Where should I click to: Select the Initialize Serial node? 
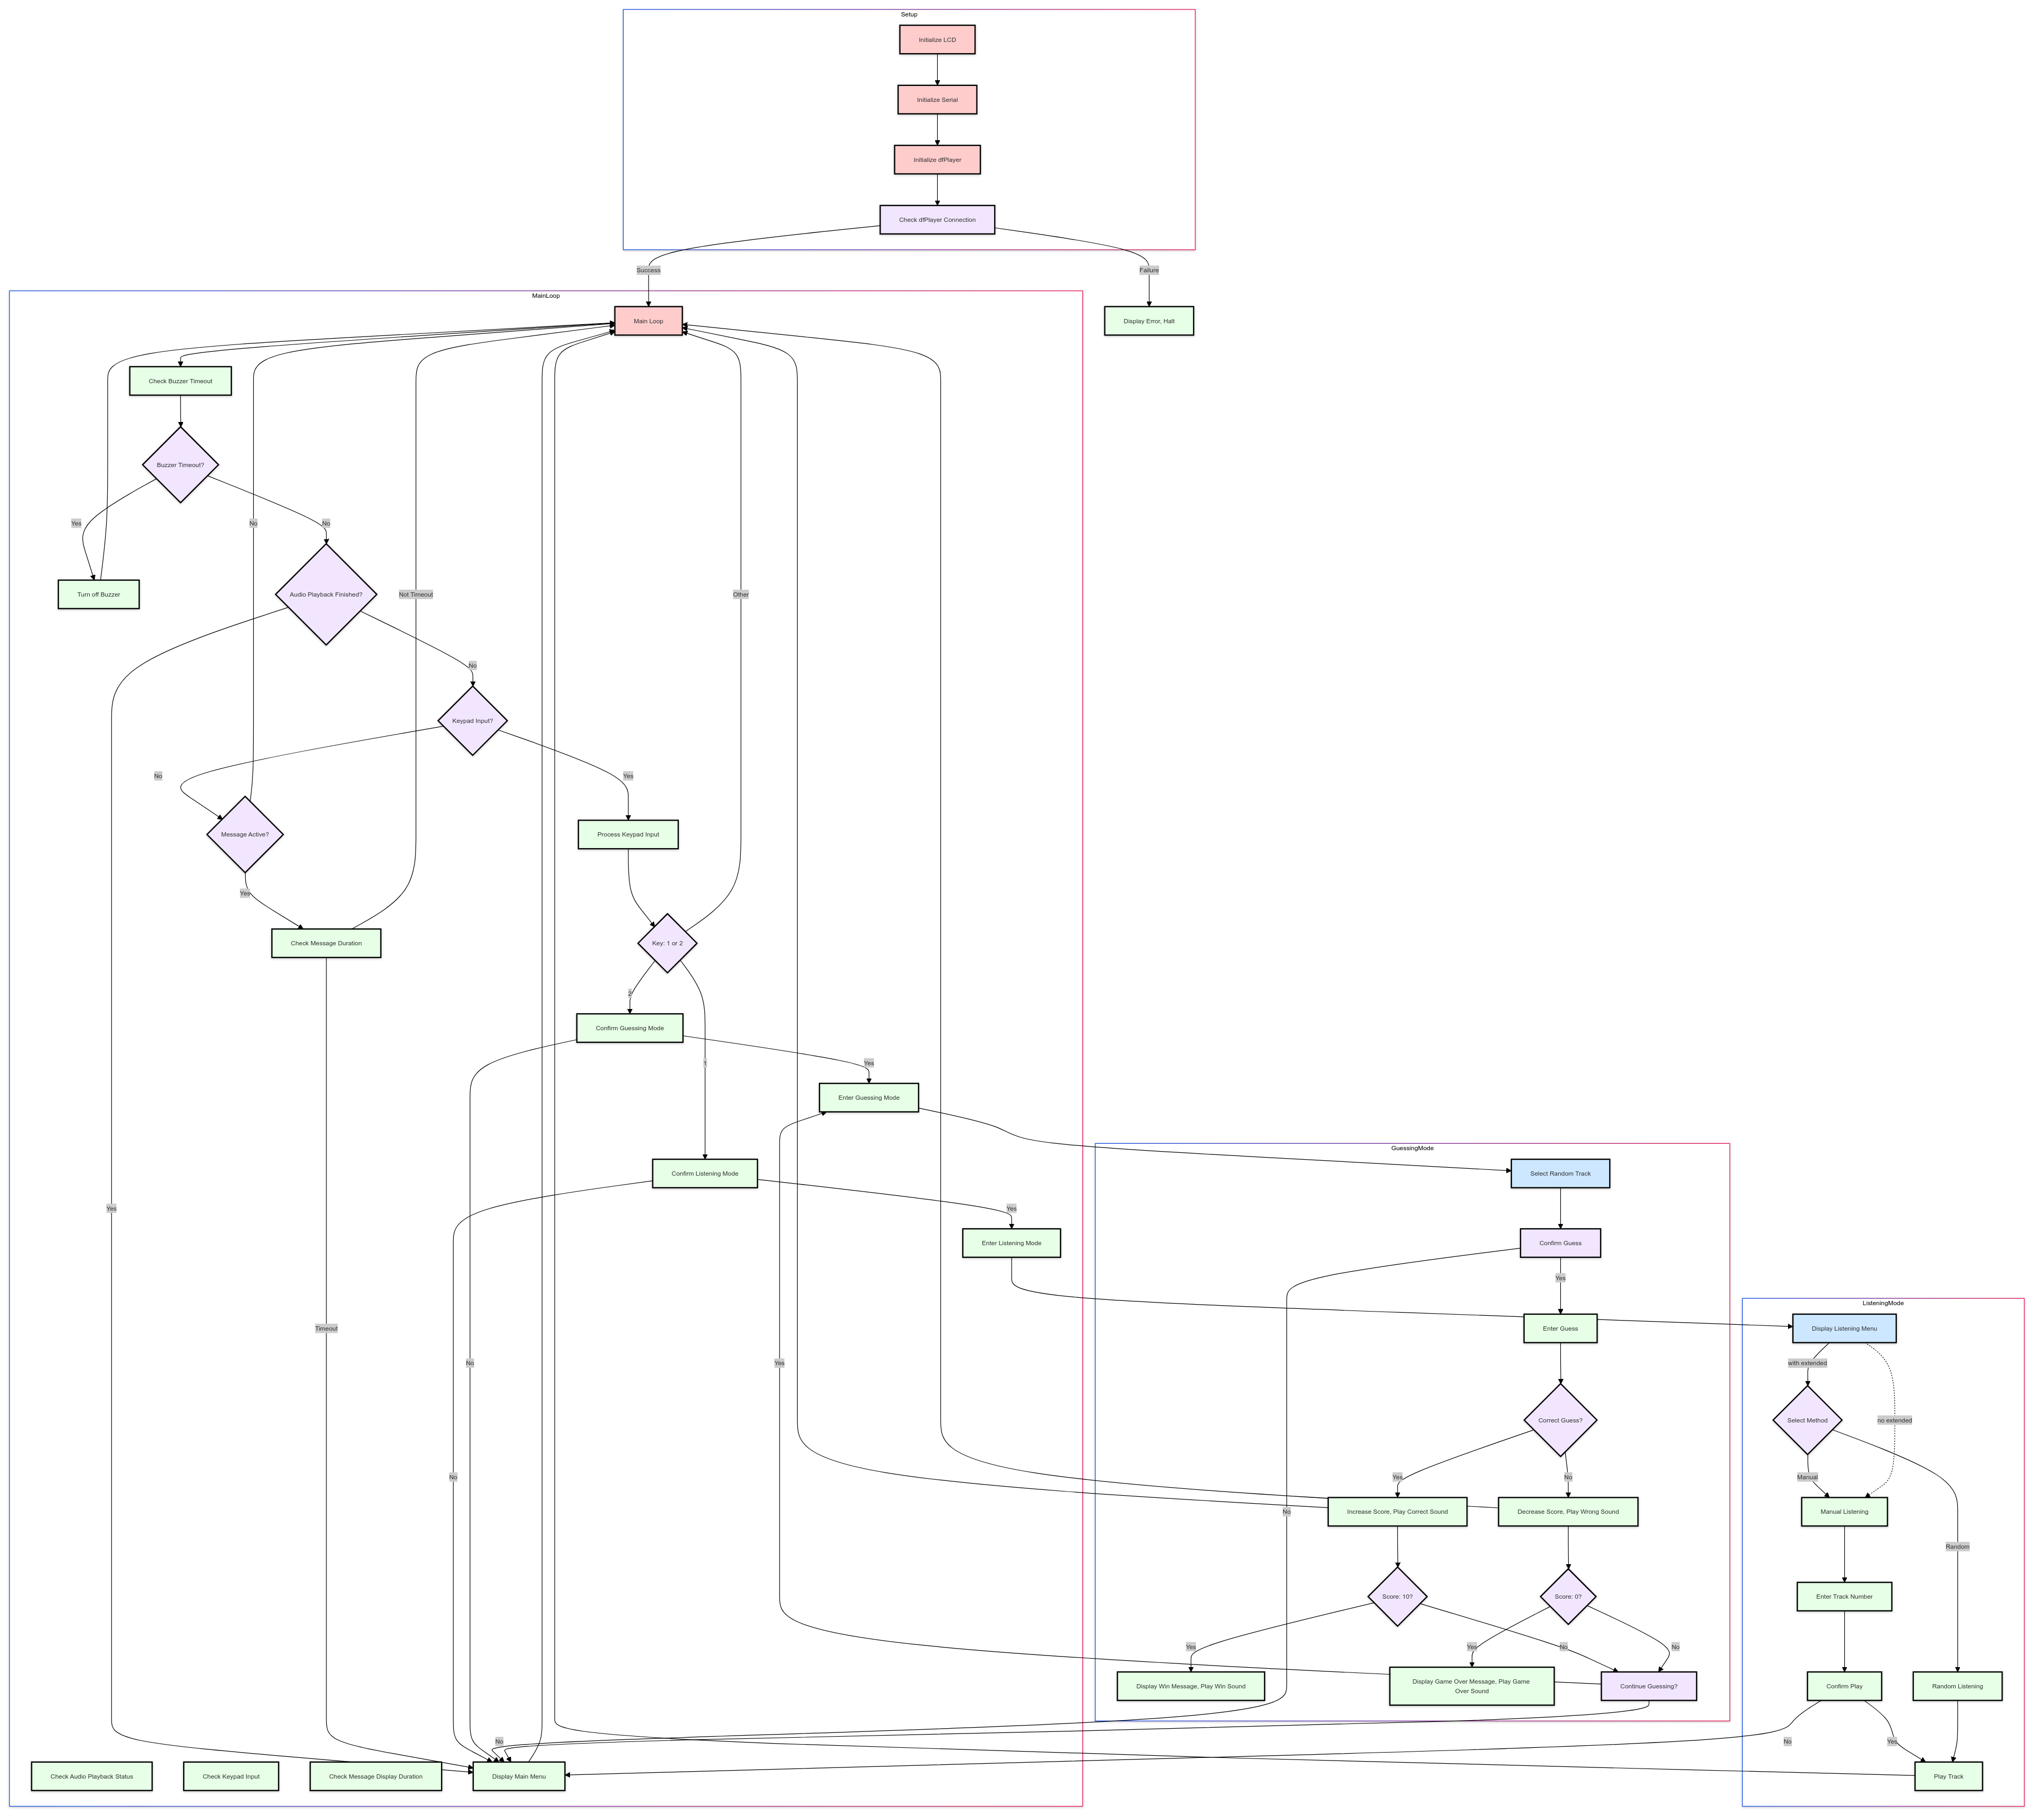937,100
